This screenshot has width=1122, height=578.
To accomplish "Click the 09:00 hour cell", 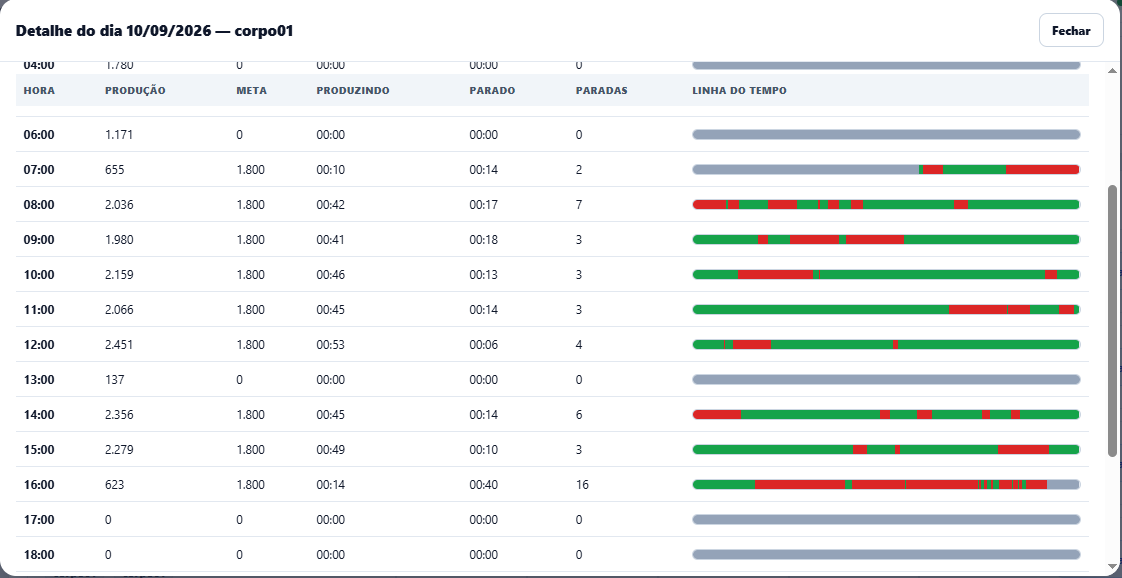I will click(39, 240).
